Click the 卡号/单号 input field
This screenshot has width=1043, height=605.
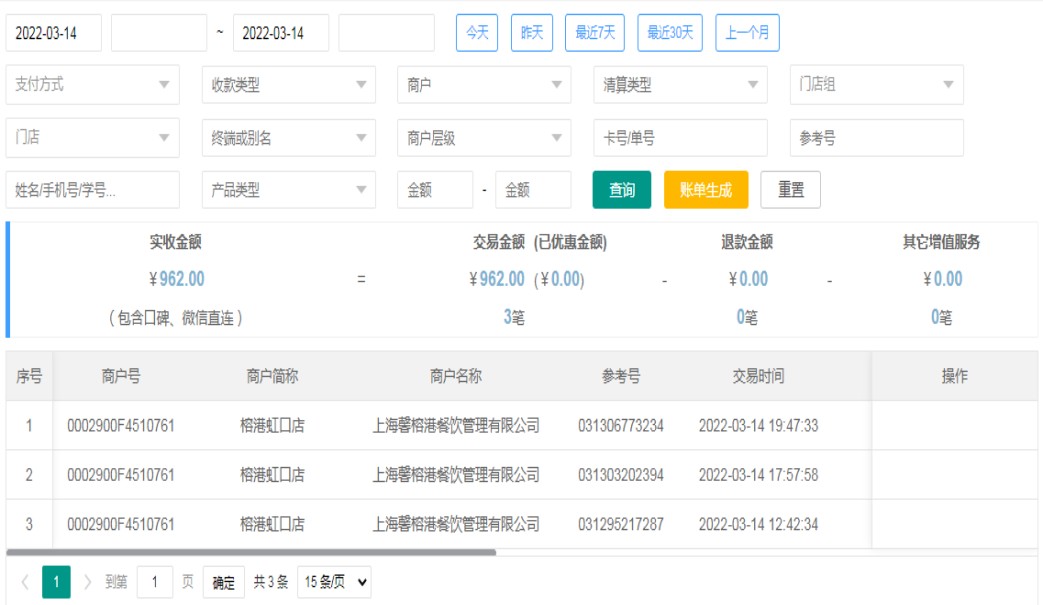(x=680, y=138)
